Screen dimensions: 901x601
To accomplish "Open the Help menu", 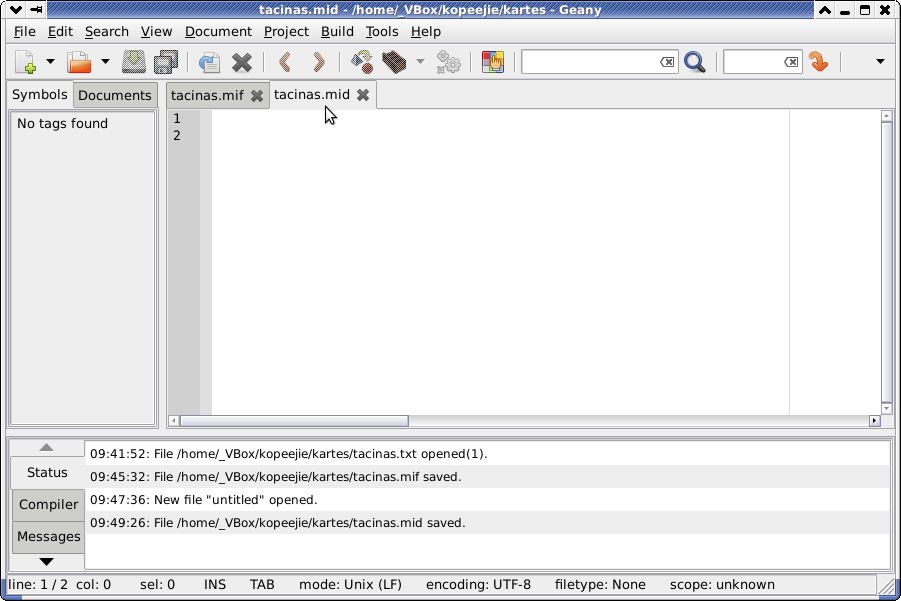I will (x=426, y=32).
